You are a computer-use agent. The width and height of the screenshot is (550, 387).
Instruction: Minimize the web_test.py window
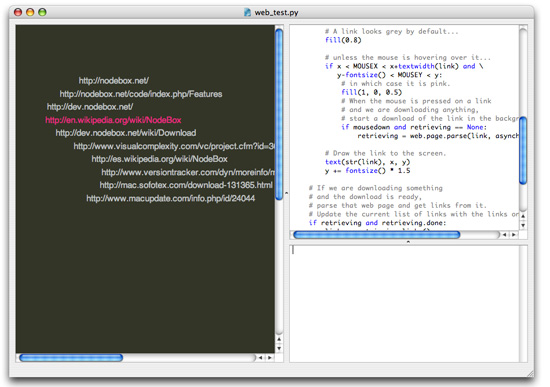[x=30, y=12]
